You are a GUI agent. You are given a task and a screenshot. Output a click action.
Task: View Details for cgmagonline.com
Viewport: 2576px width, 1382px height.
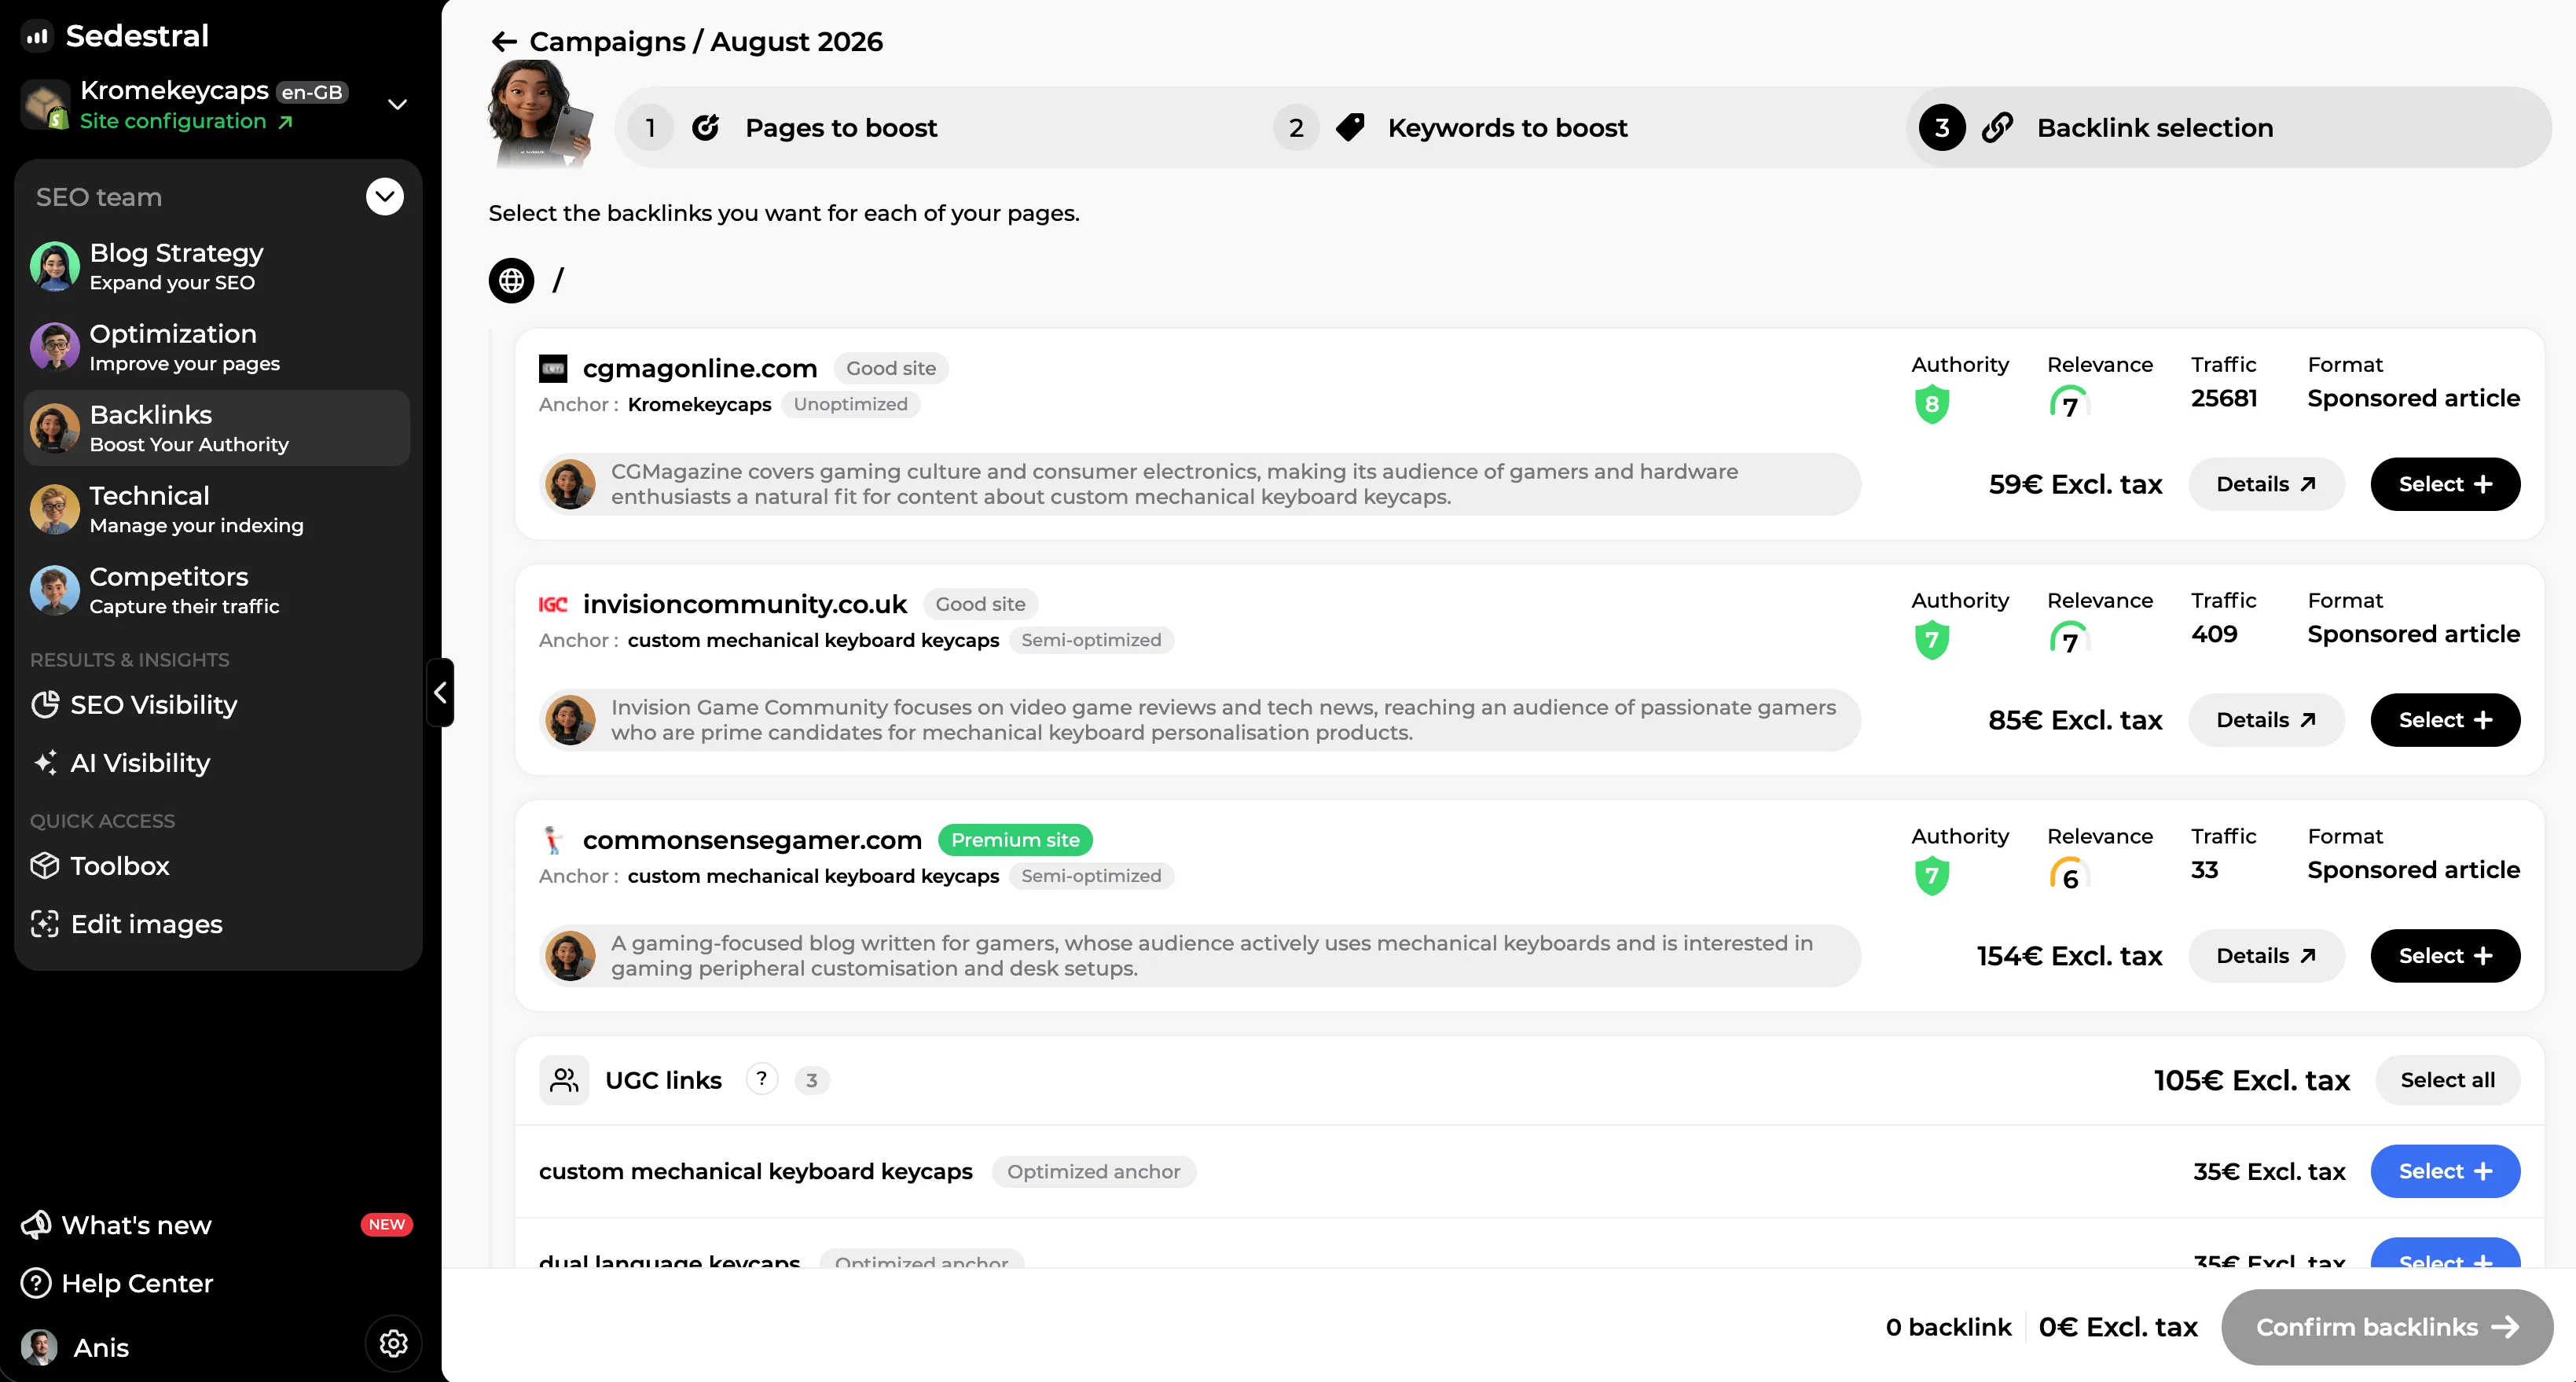2266,484
